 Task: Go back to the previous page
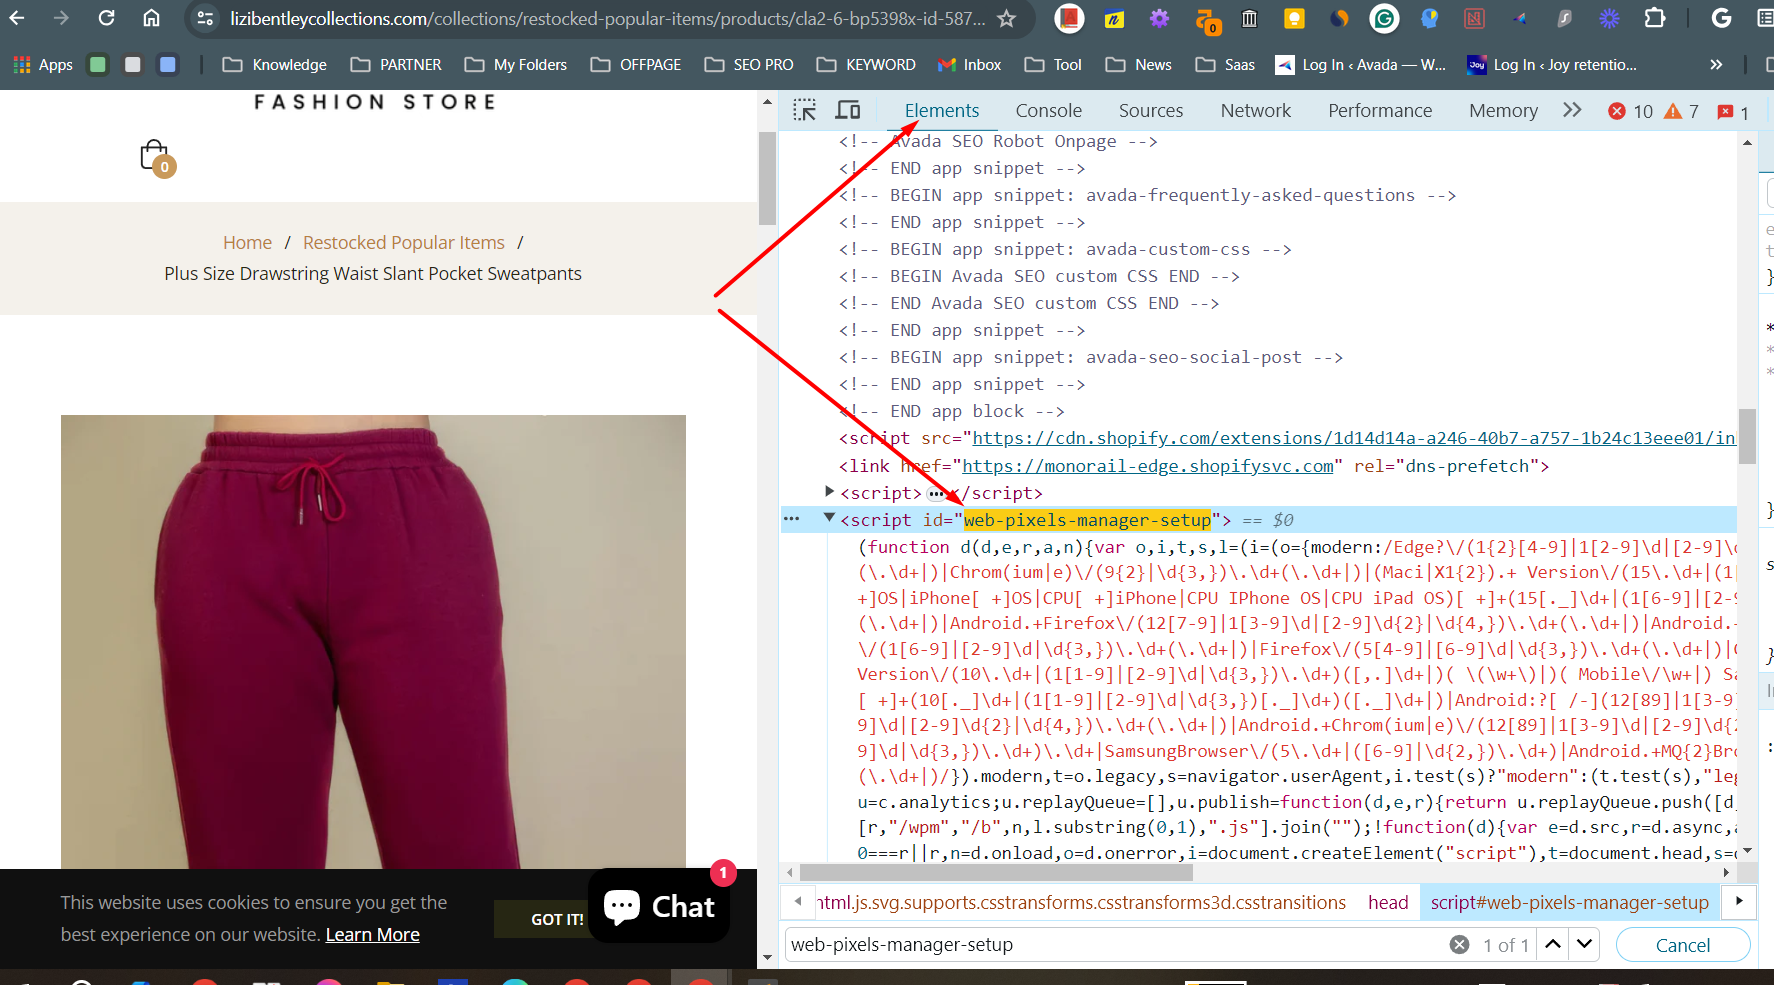(x=17, y=18)
